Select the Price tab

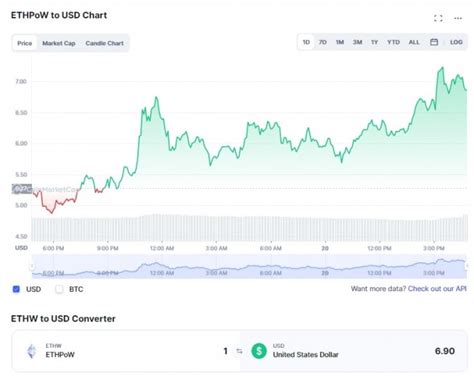pyautogui.click(x=25, y=43)
